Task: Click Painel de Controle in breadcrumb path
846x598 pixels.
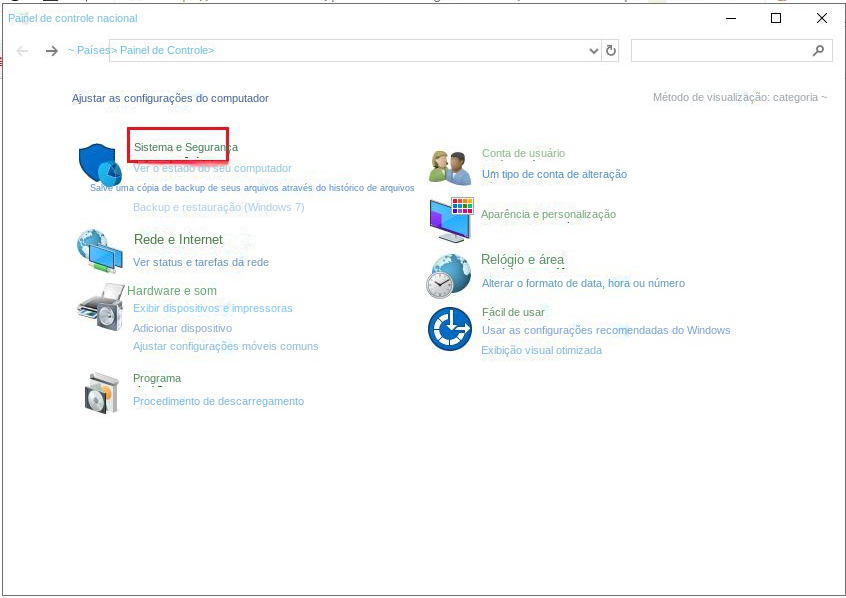Action: [x=165, y=51]
